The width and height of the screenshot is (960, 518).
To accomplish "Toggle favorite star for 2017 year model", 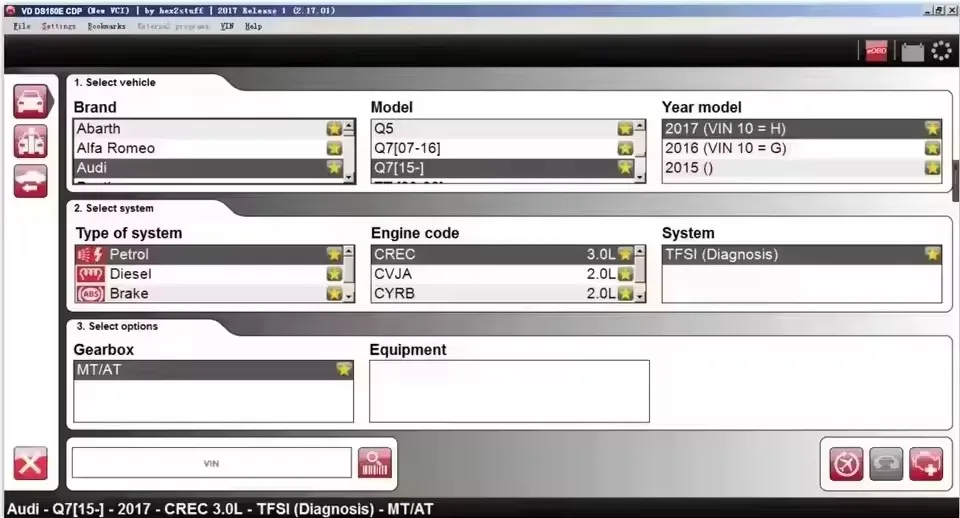I will coord(932,129).
